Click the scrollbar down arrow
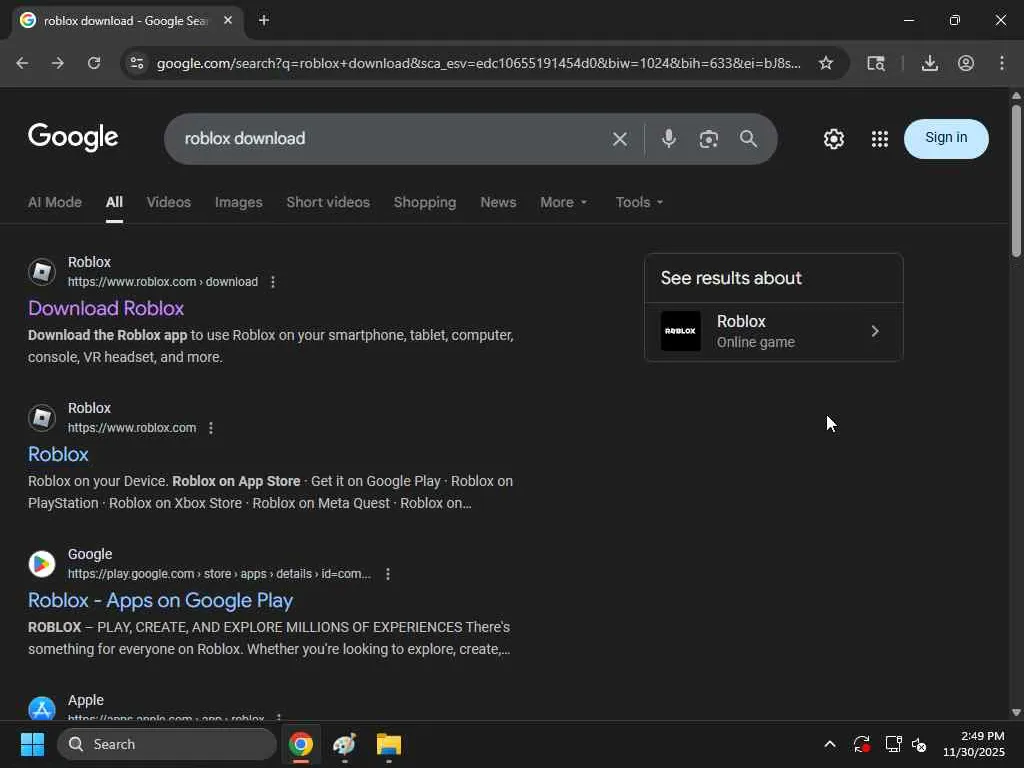Image resolution: width=1024 pixels, height=768 pixels. point(1016,712)
